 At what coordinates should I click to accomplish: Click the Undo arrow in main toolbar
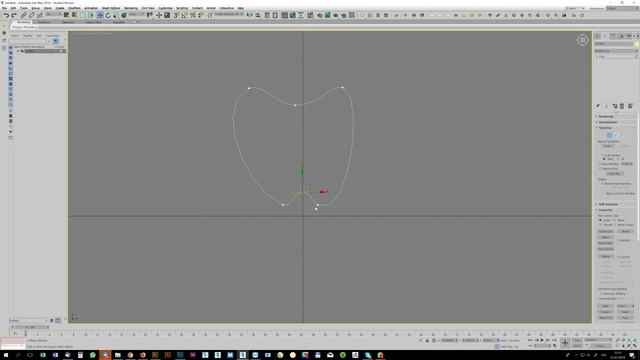tap(6, 15)
